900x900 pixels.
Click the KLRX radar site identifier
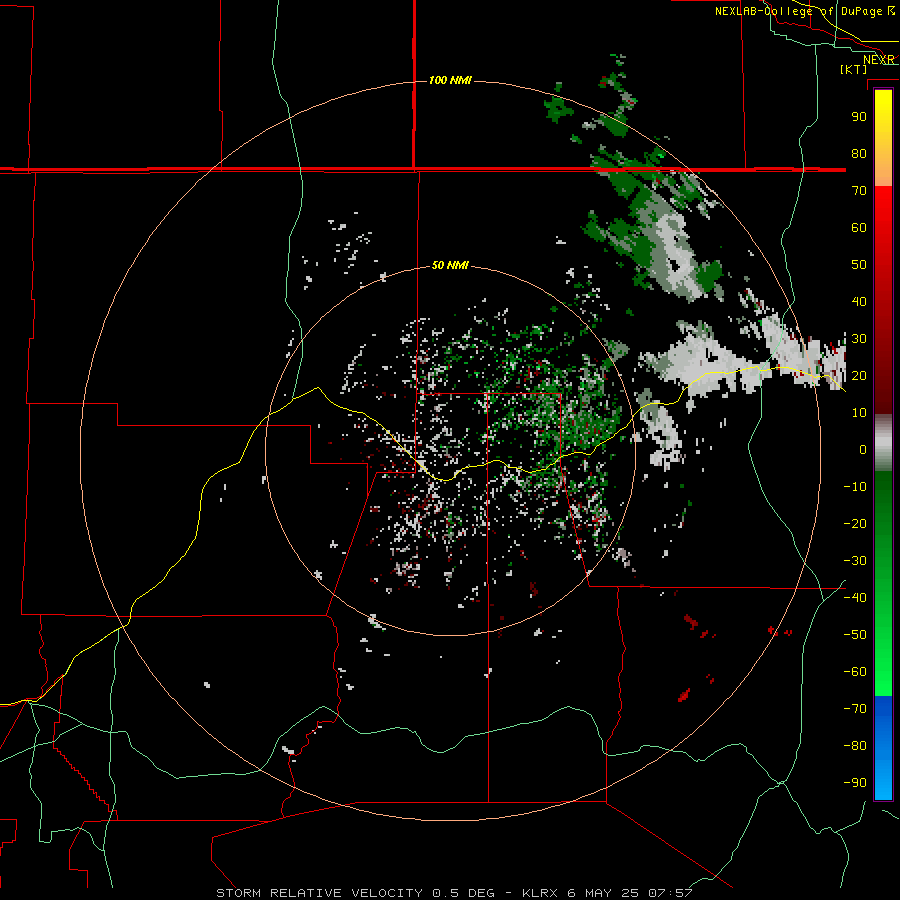point(540,893)
